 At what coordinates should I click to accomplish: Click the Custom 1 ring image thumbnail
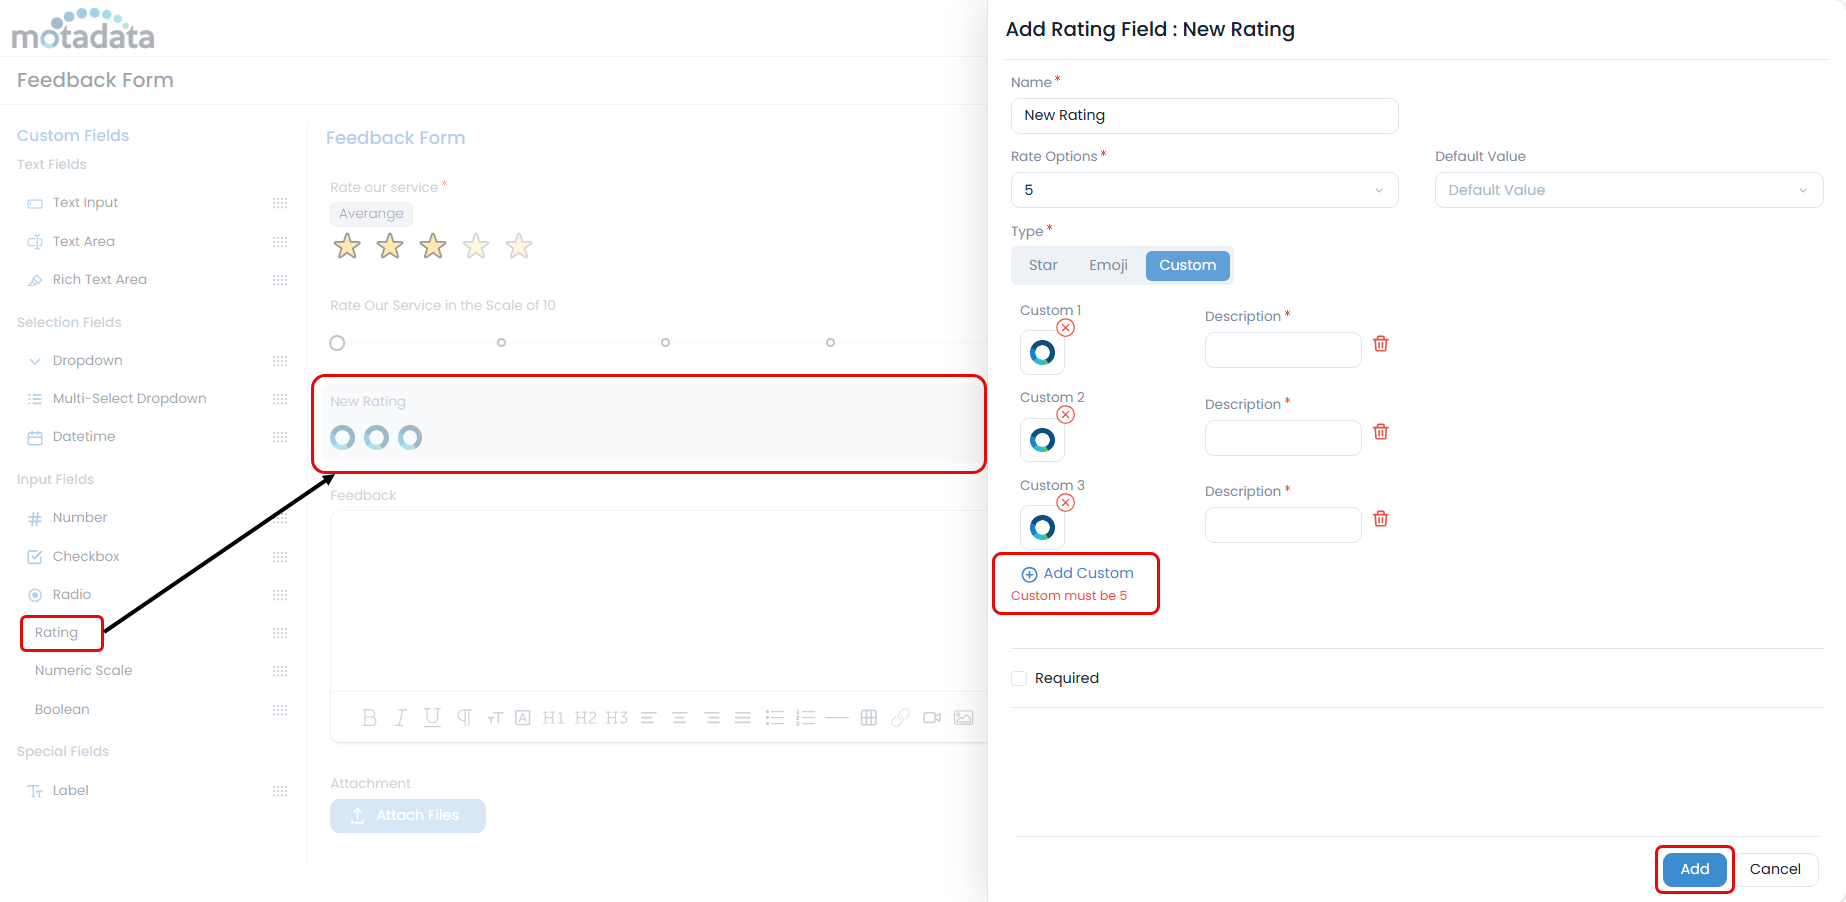click(1042, 353)
